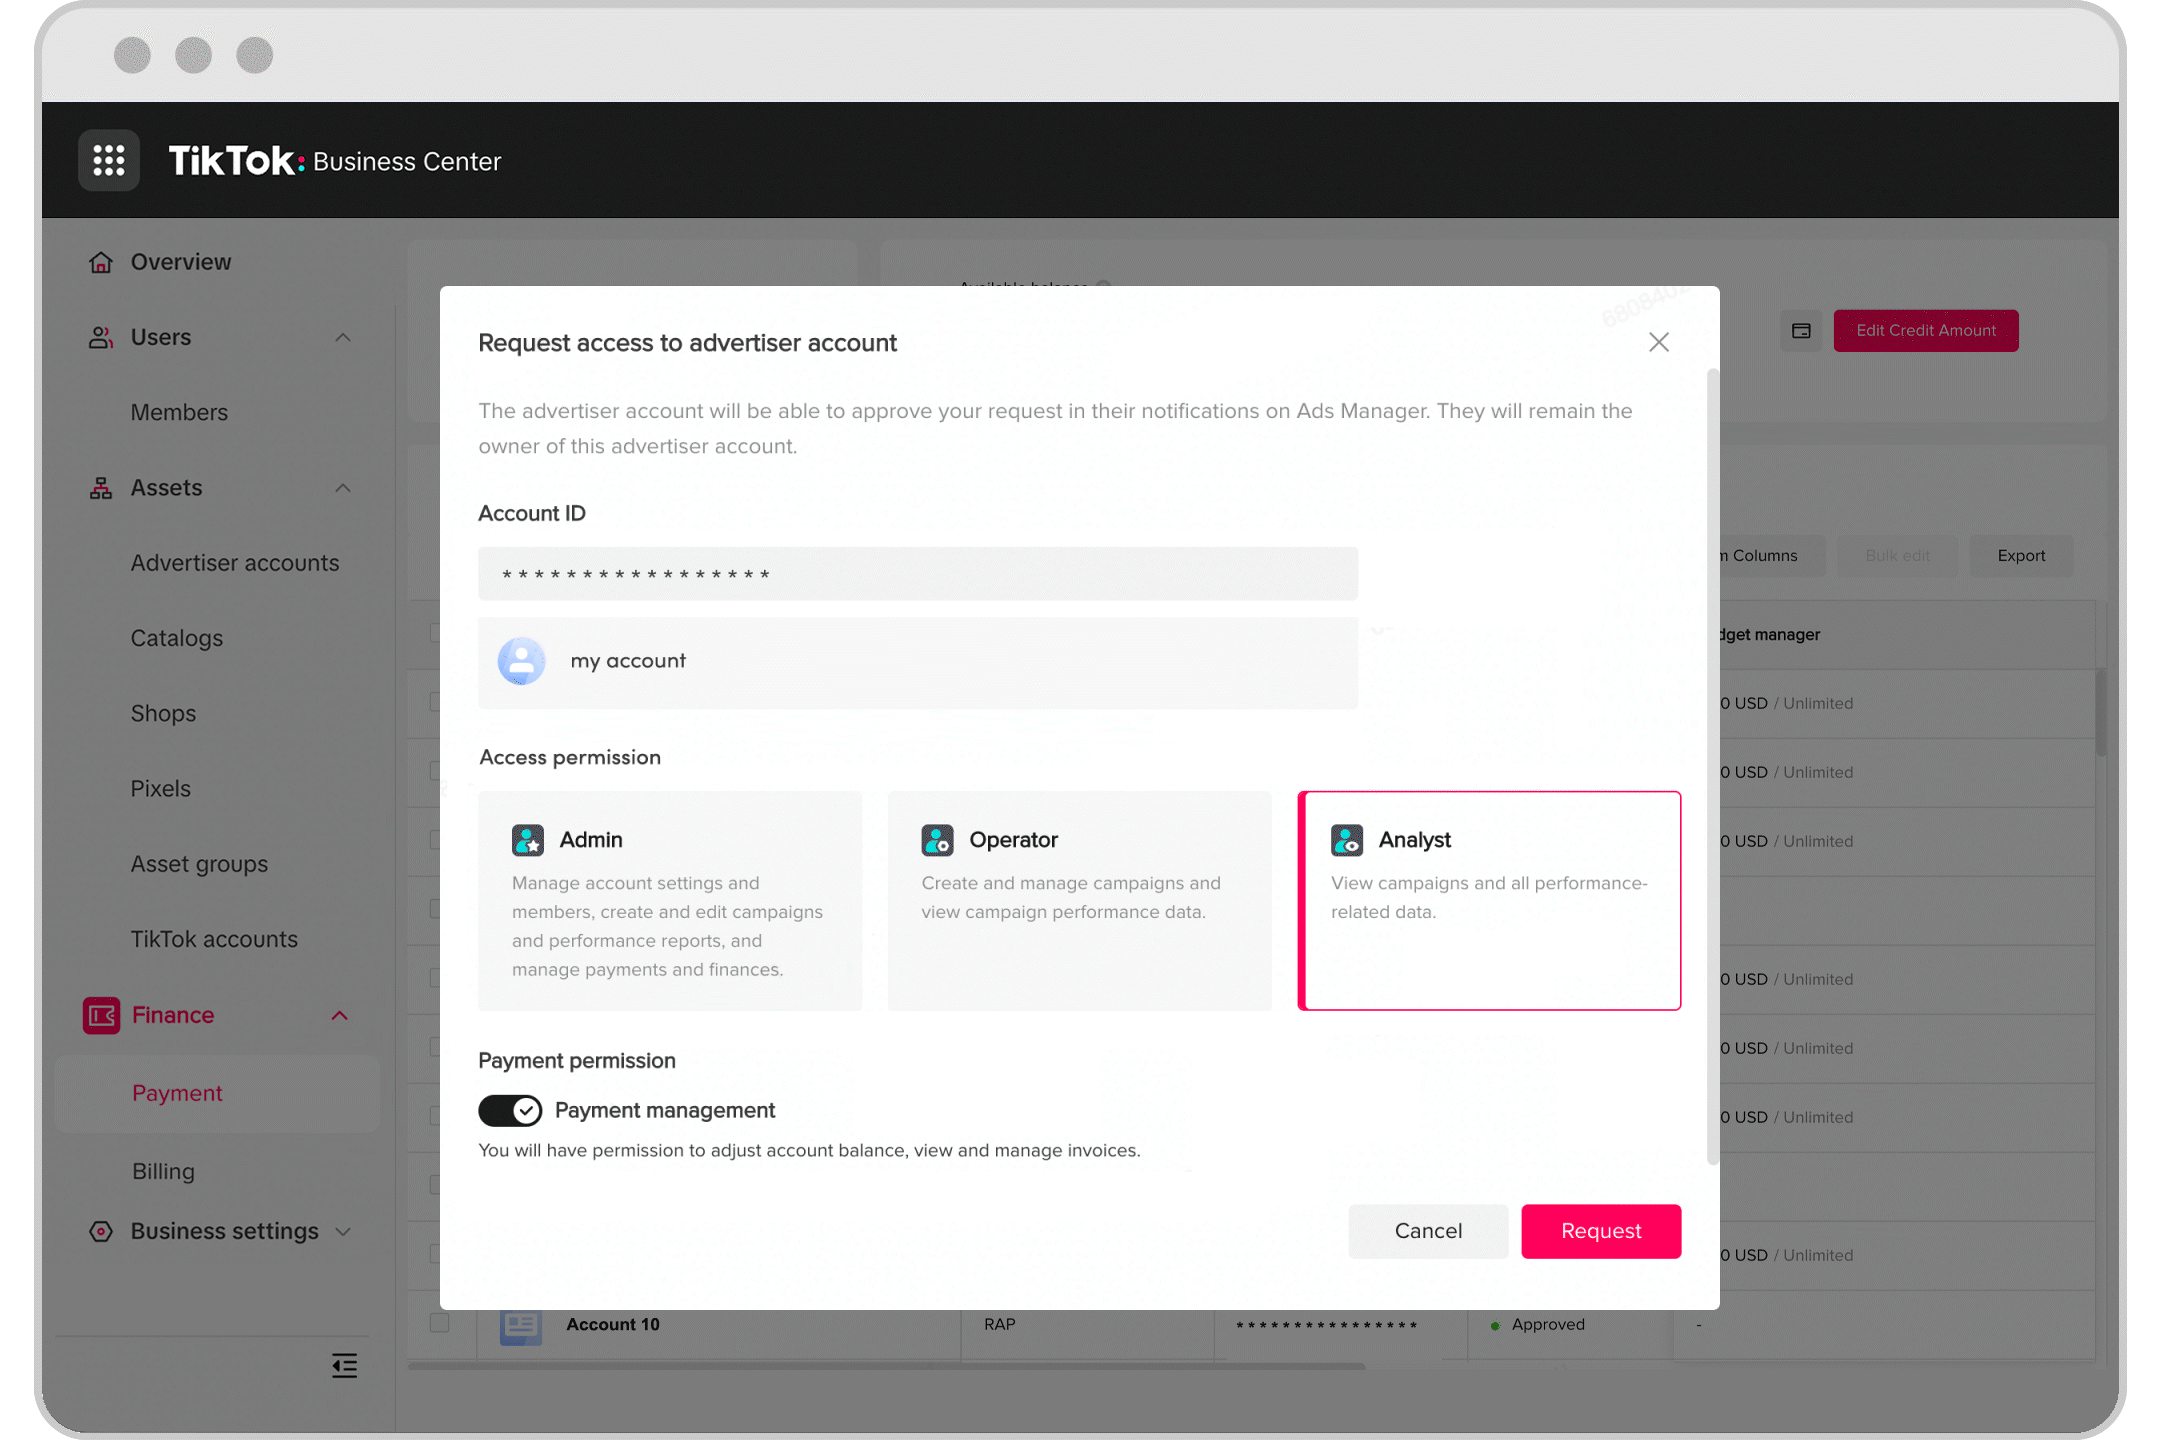Click the Request button
The width and height of the screenshot is (2160, 1440).
(1601, 1231)
